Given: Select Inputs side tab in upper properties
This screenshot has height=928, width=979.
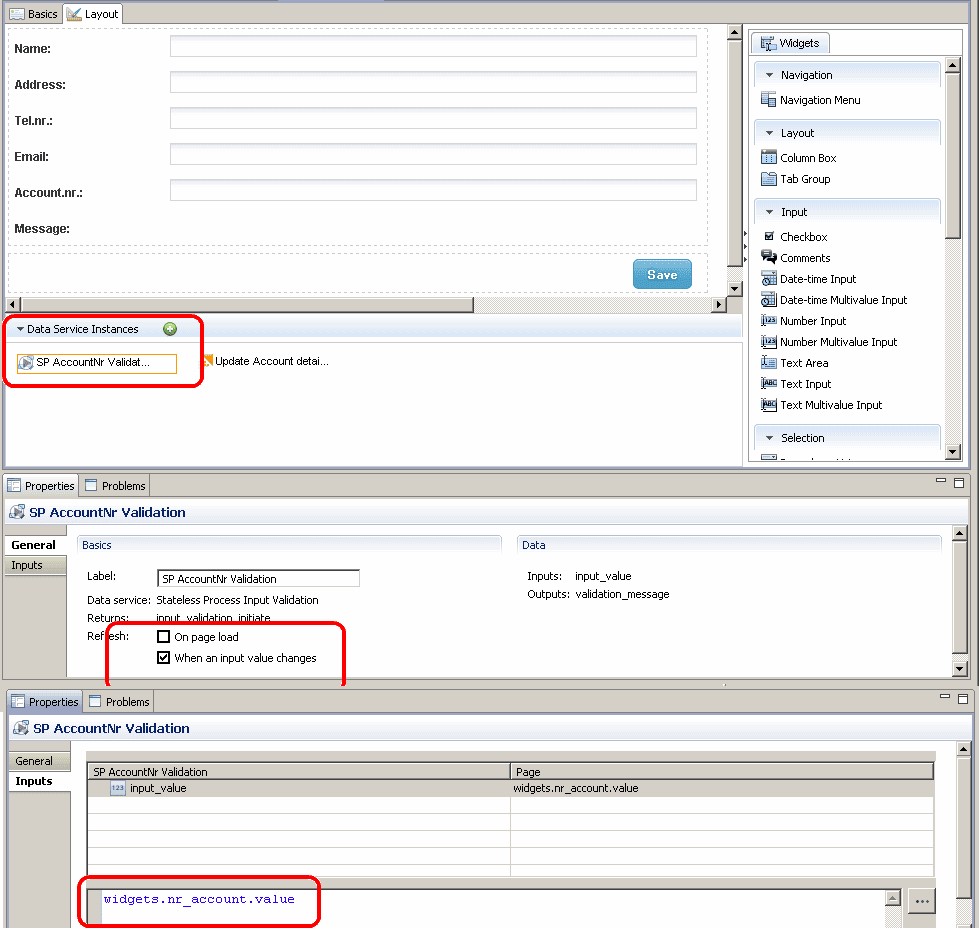Looking at the screenshot, I should tap(35, 565).
